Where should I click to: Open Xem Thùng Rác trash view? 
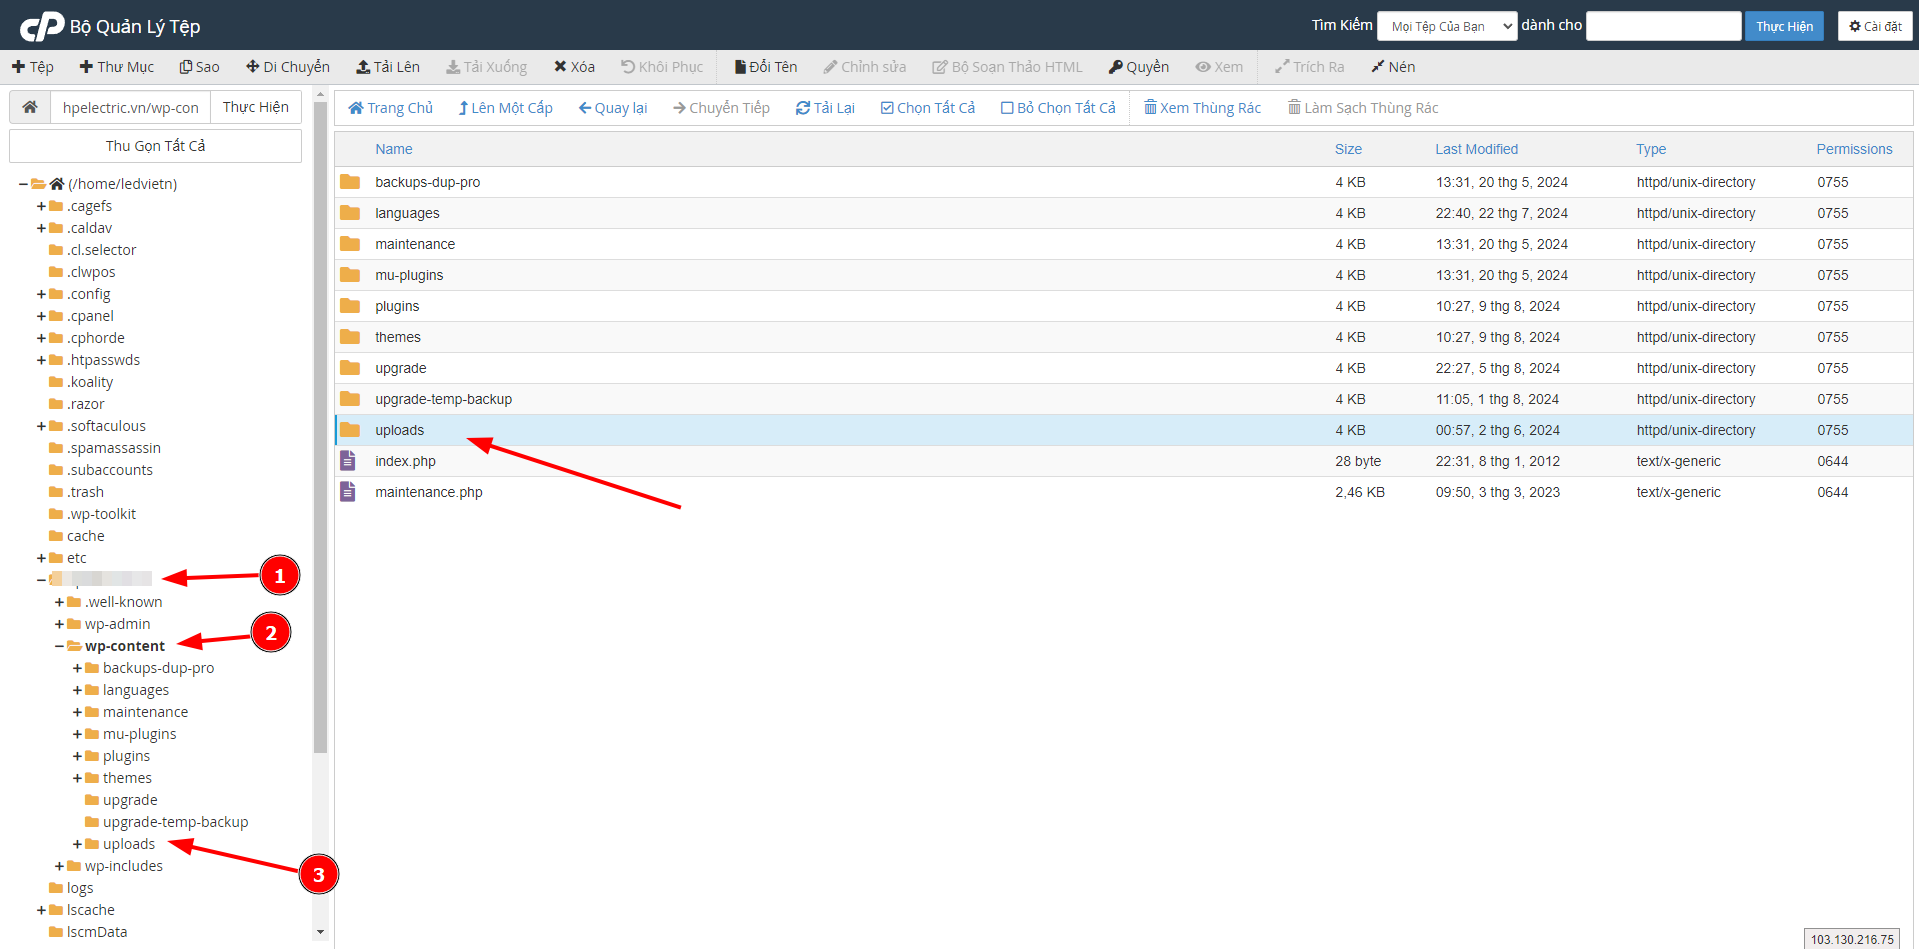point(1203,108)
